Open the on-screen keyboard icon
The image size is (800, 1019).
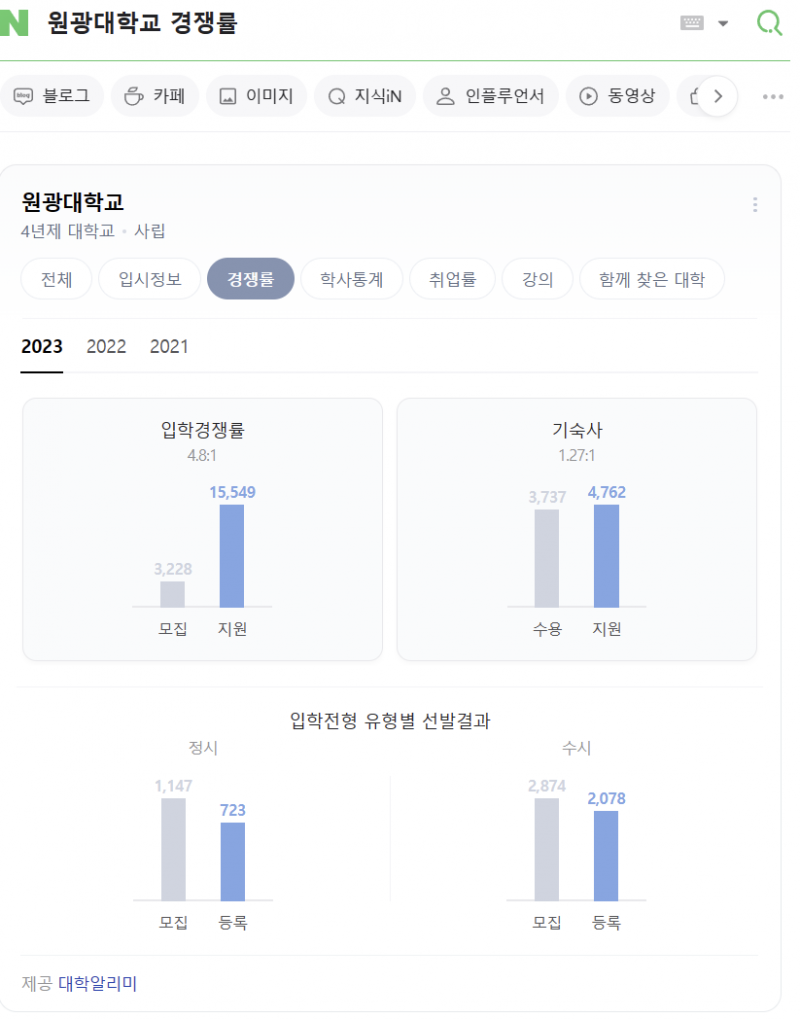[x=692, y=23]
